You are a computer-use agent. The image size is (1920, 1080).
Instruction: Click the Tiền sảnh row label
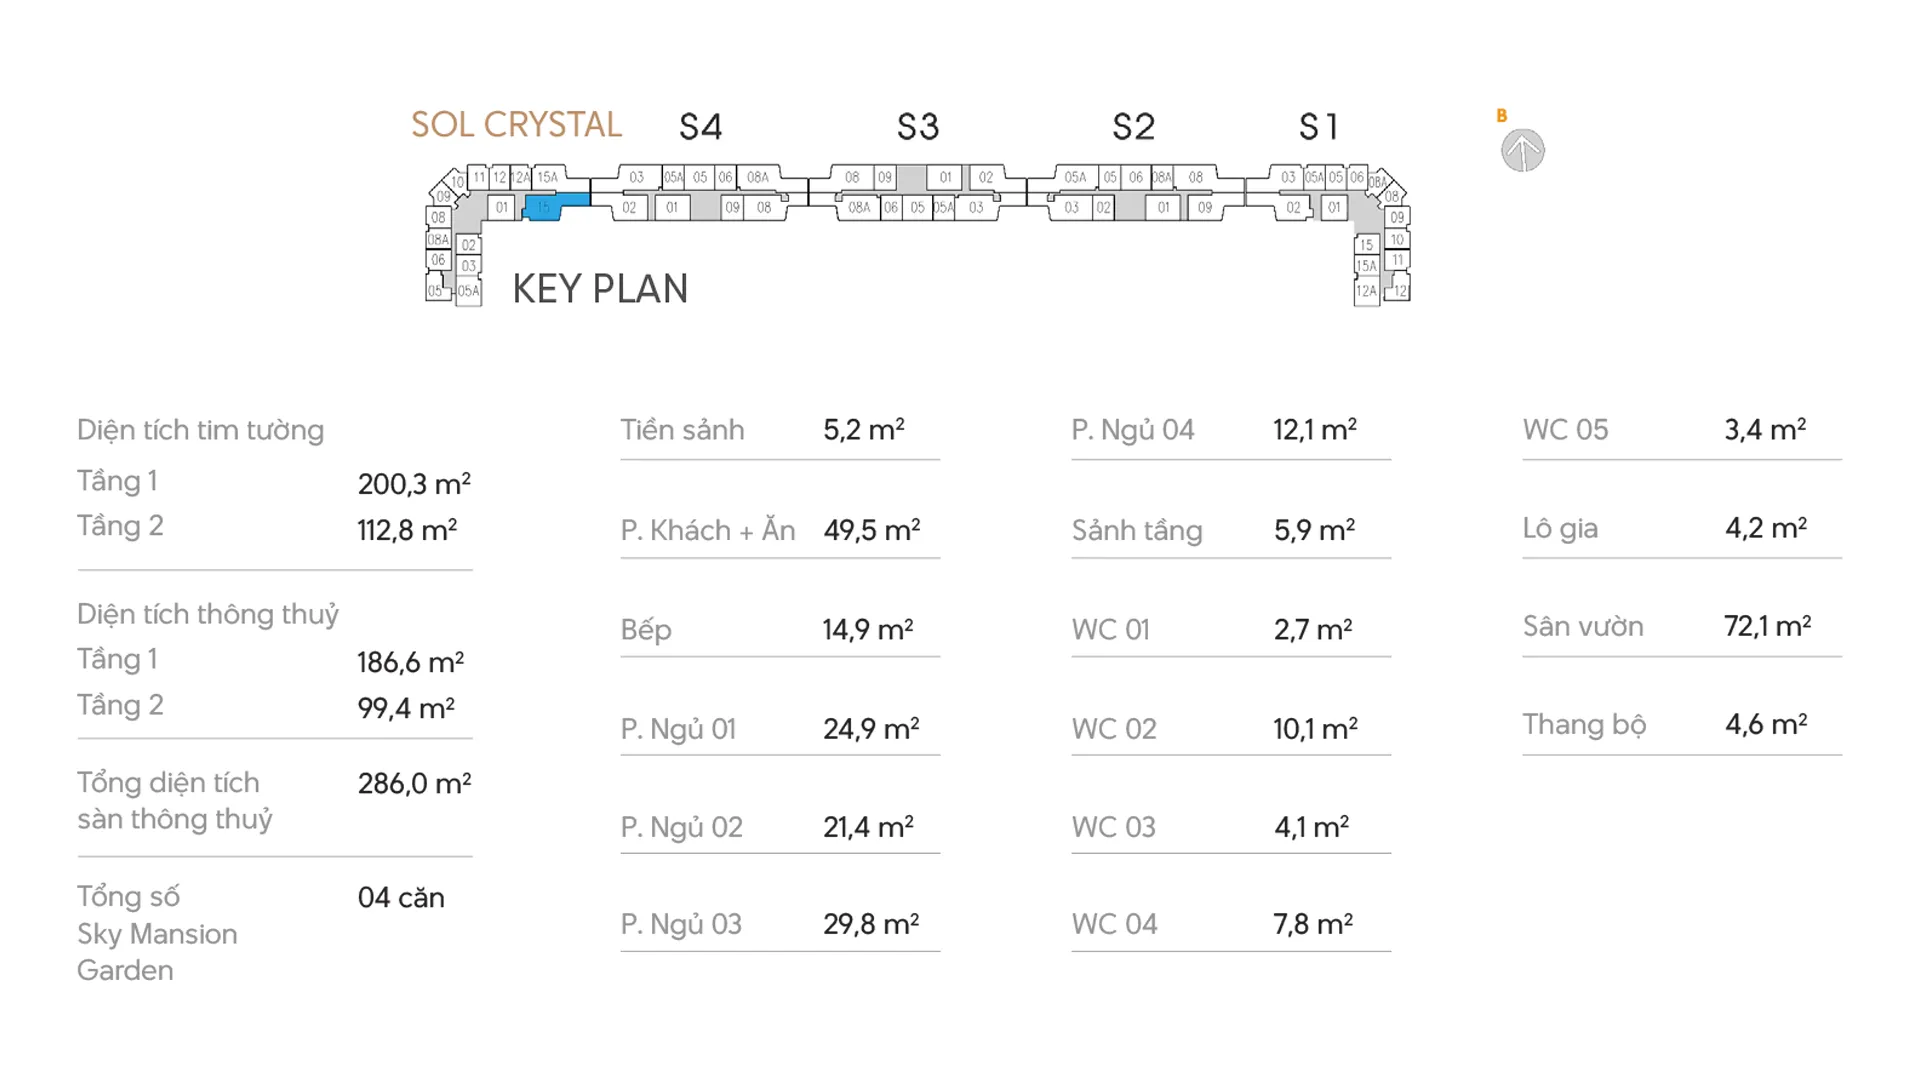tap(682, 430)
